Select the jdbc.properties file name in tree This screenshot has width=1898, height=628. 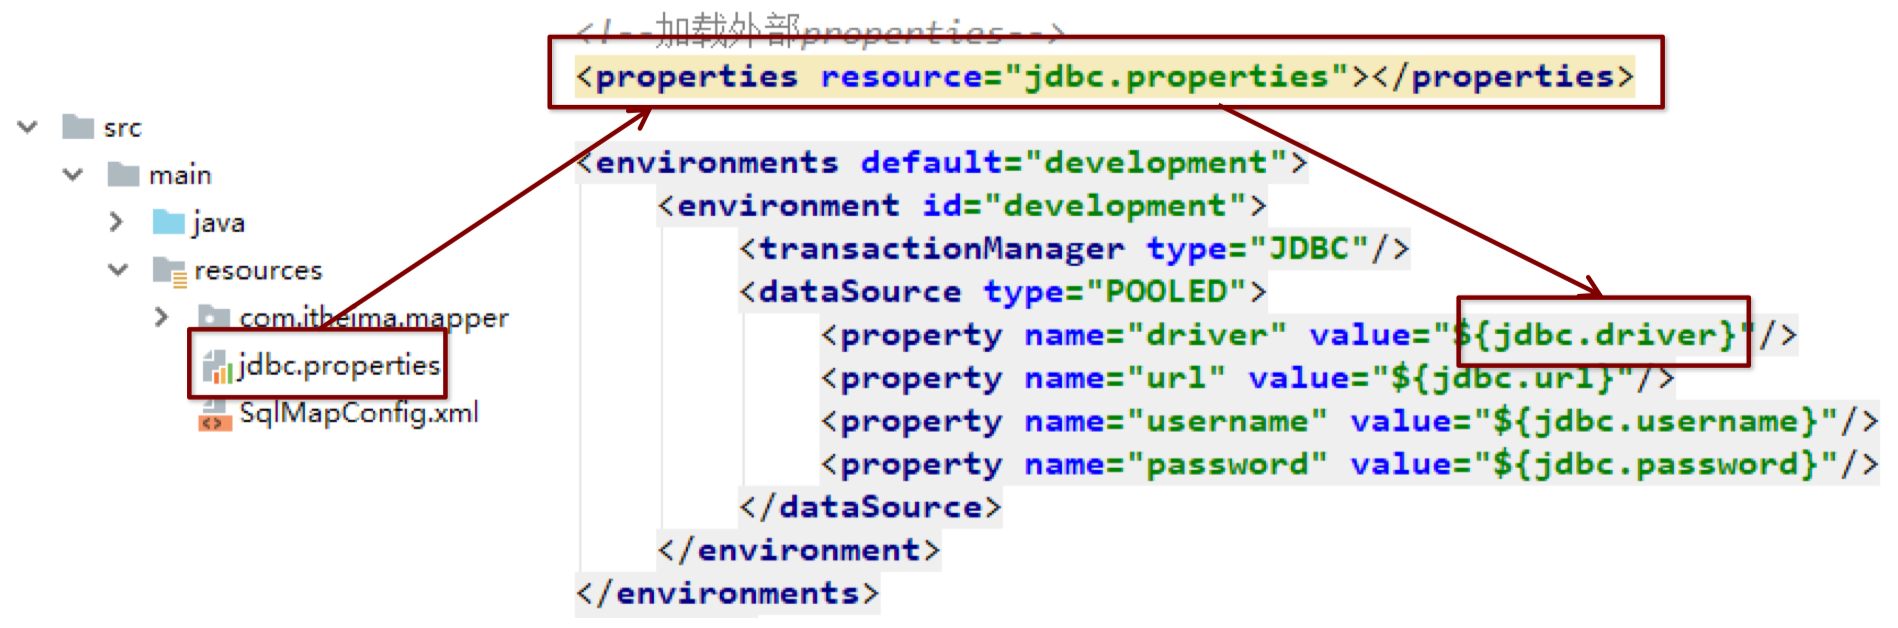click(x=339, y=366)
